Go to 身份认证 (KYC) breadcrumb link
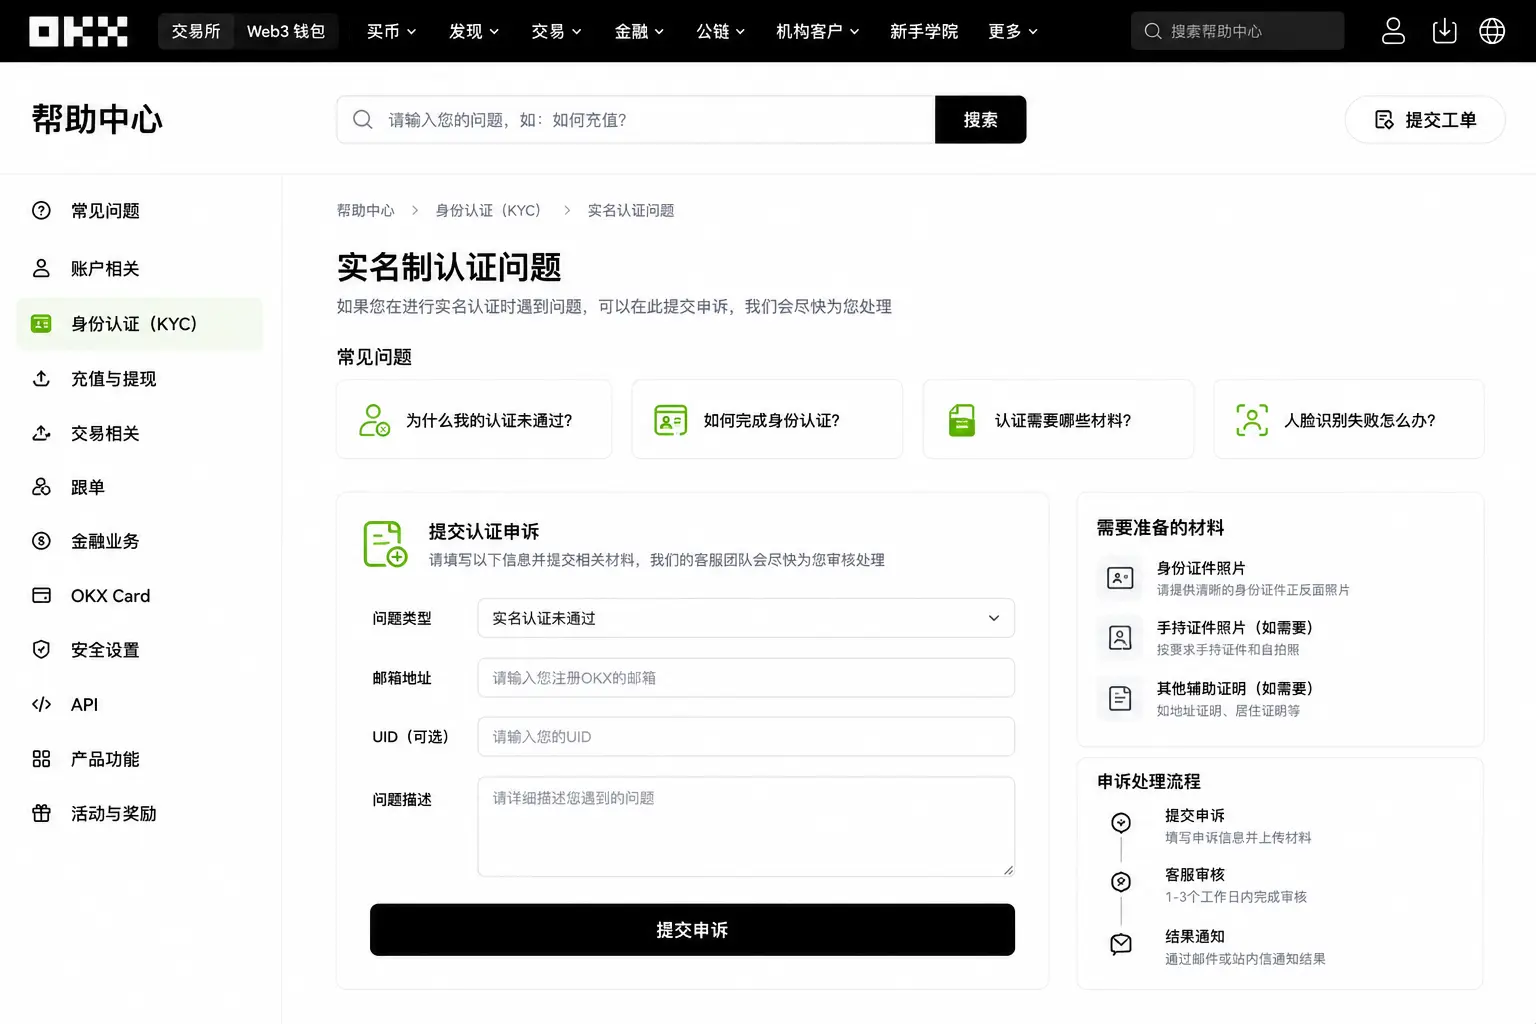Screen dimensions: 1536x1024 pyautogui.click(x=488, y=210)
